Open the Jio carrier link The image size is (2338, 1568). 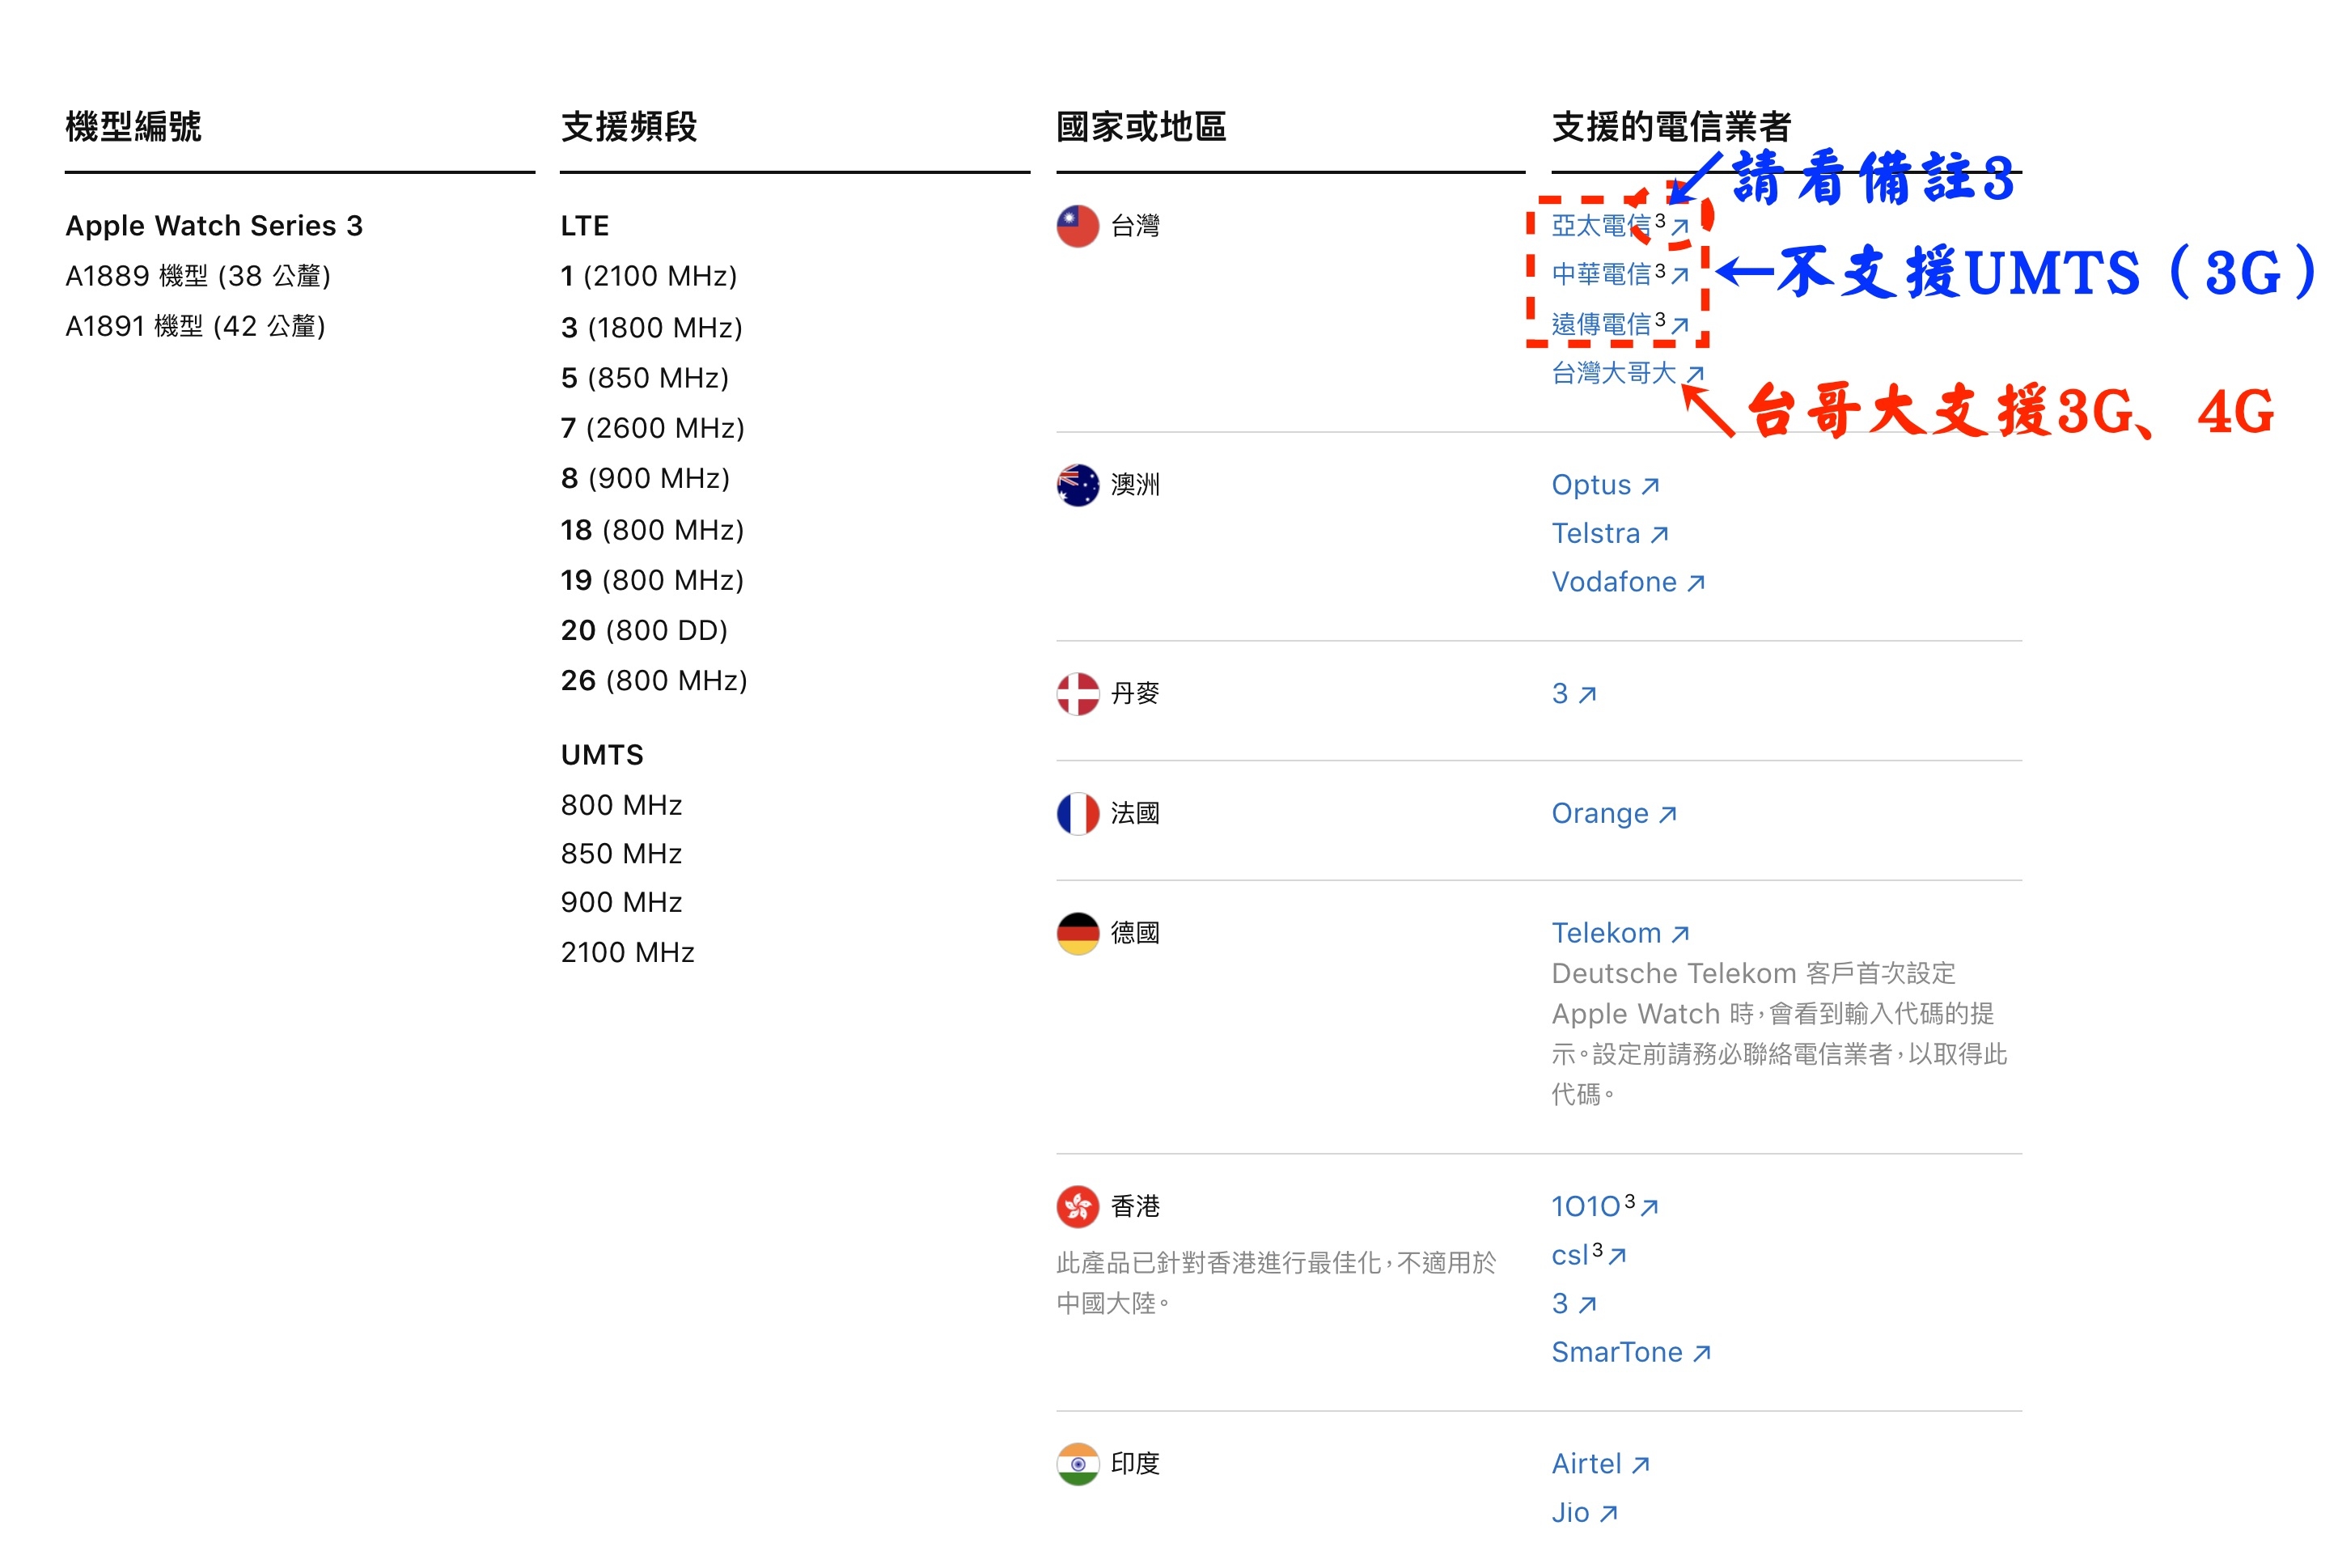1584,1513
